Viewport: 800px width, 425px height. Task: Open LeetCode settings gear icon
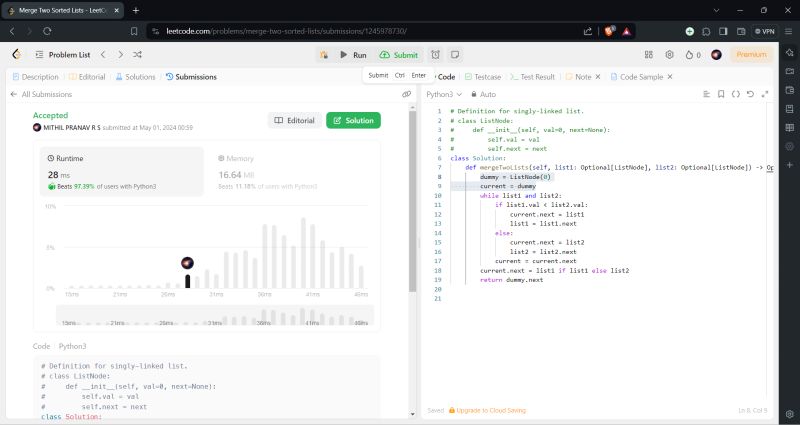[x=669, y=55]
